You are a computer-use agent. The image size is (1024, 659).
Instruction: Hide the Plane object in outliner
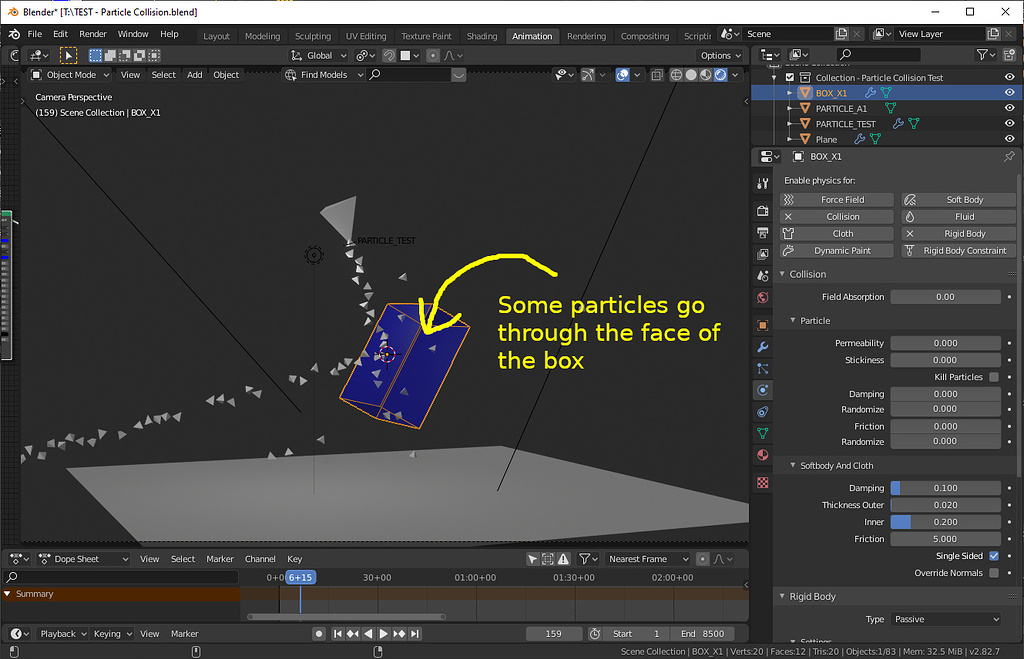pos(1009,138)
